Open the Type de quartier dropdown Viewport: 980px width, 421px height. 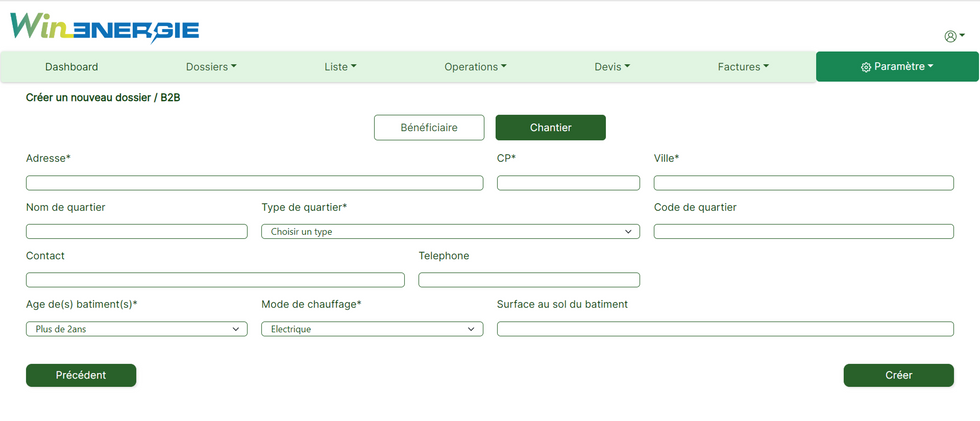[x=450, y=232]
